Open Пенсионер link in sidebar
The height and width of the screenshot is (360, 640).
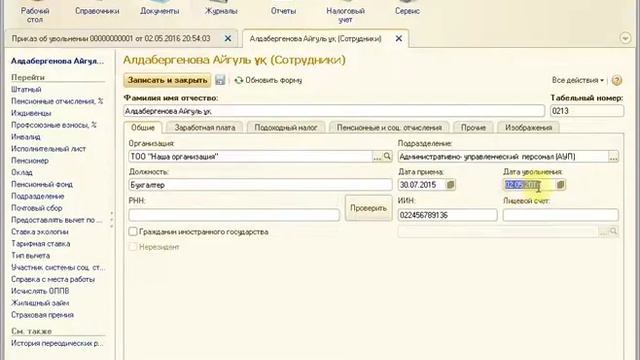click(30, 160)
